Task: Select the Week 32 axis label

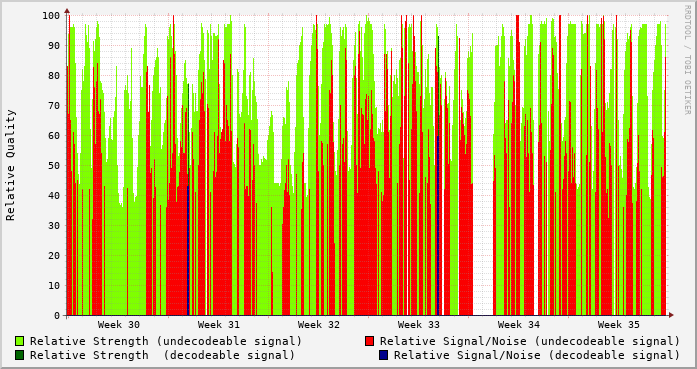Action: pyautogui.click(x=318, y=325)
